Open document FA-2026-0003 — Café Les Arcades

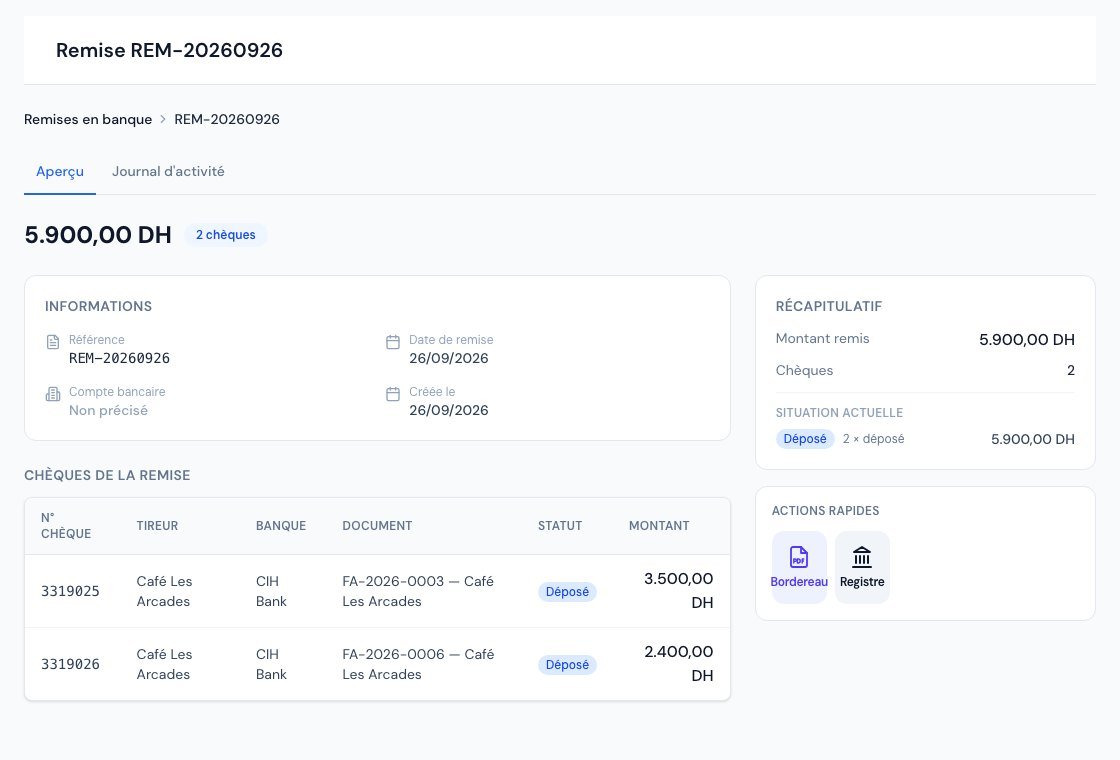tap(418, 591)
